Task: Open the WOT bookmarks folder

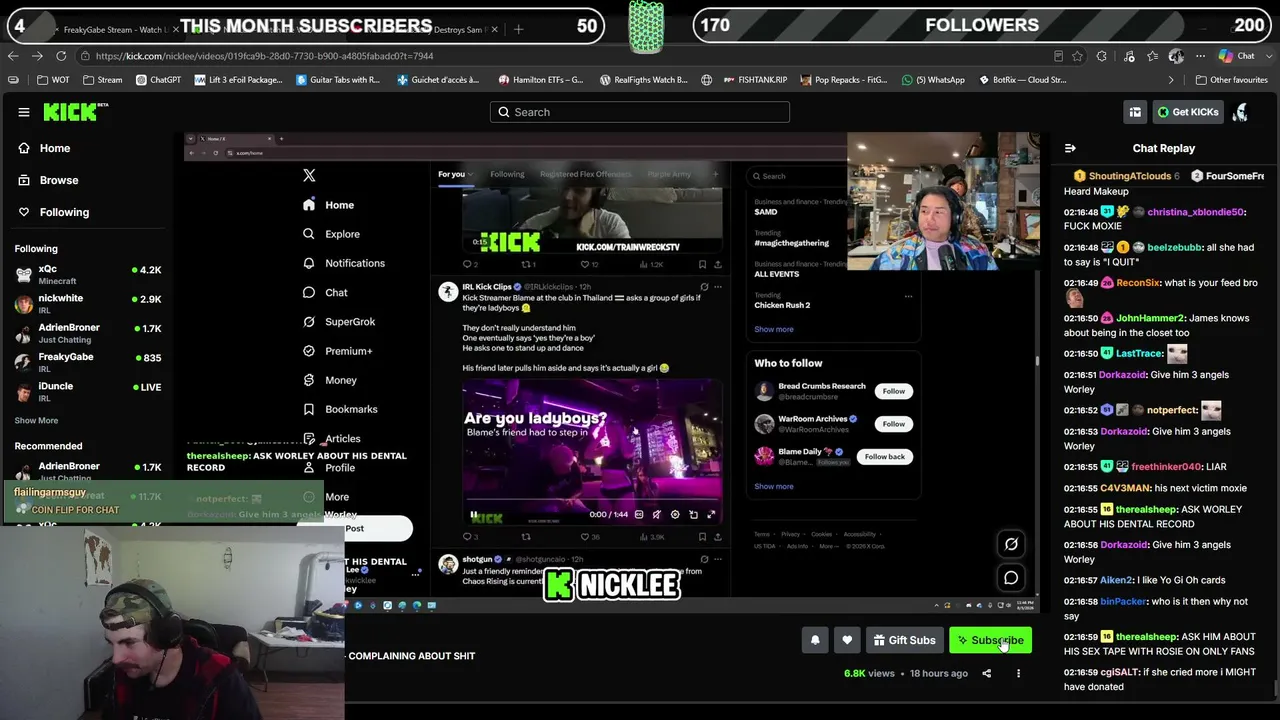Action: pyautogui.click(x=53, y=80)
